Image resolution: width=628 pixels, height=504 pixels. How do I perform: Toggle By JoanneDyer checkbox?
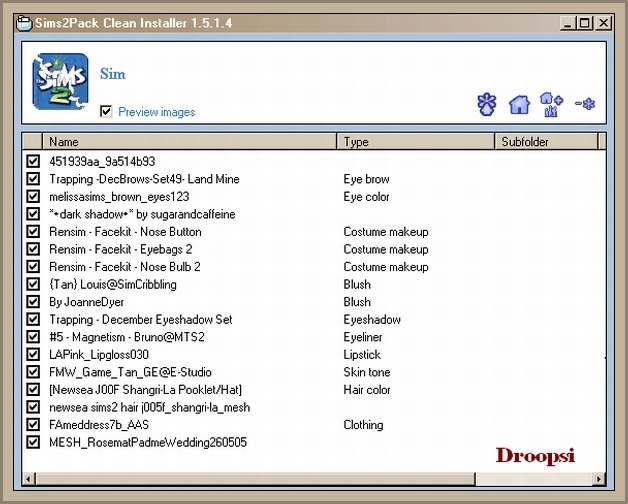click(x=33, y=302)
